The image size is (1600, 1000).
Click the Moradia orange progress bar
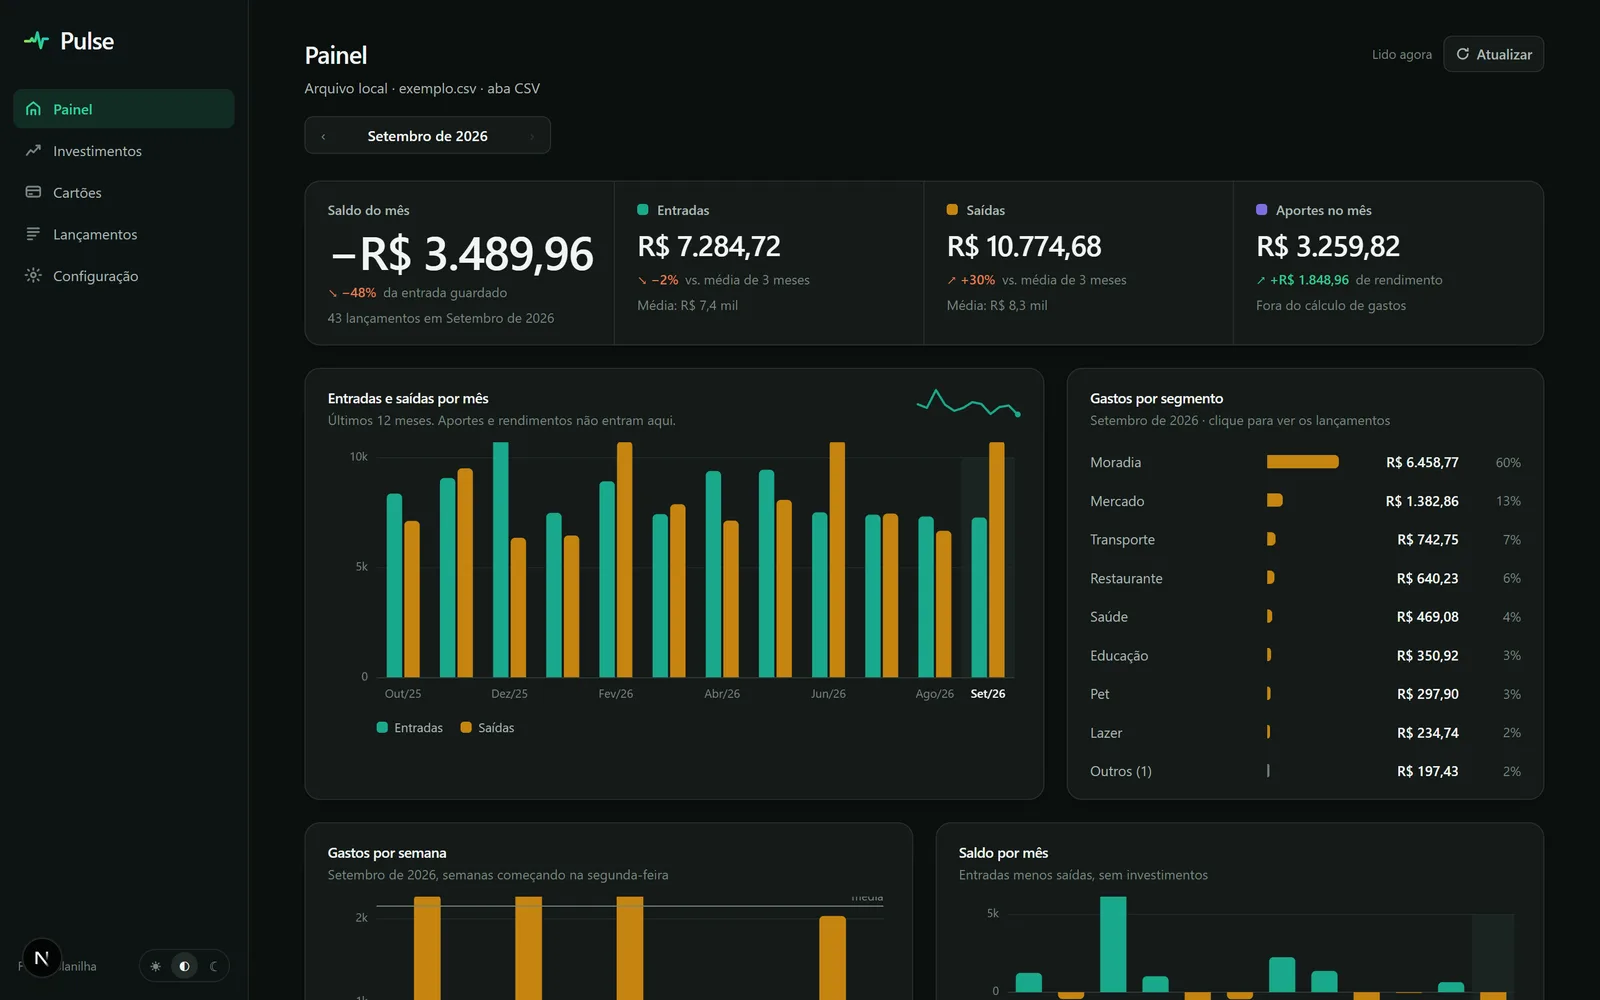tap(1302, 462)
